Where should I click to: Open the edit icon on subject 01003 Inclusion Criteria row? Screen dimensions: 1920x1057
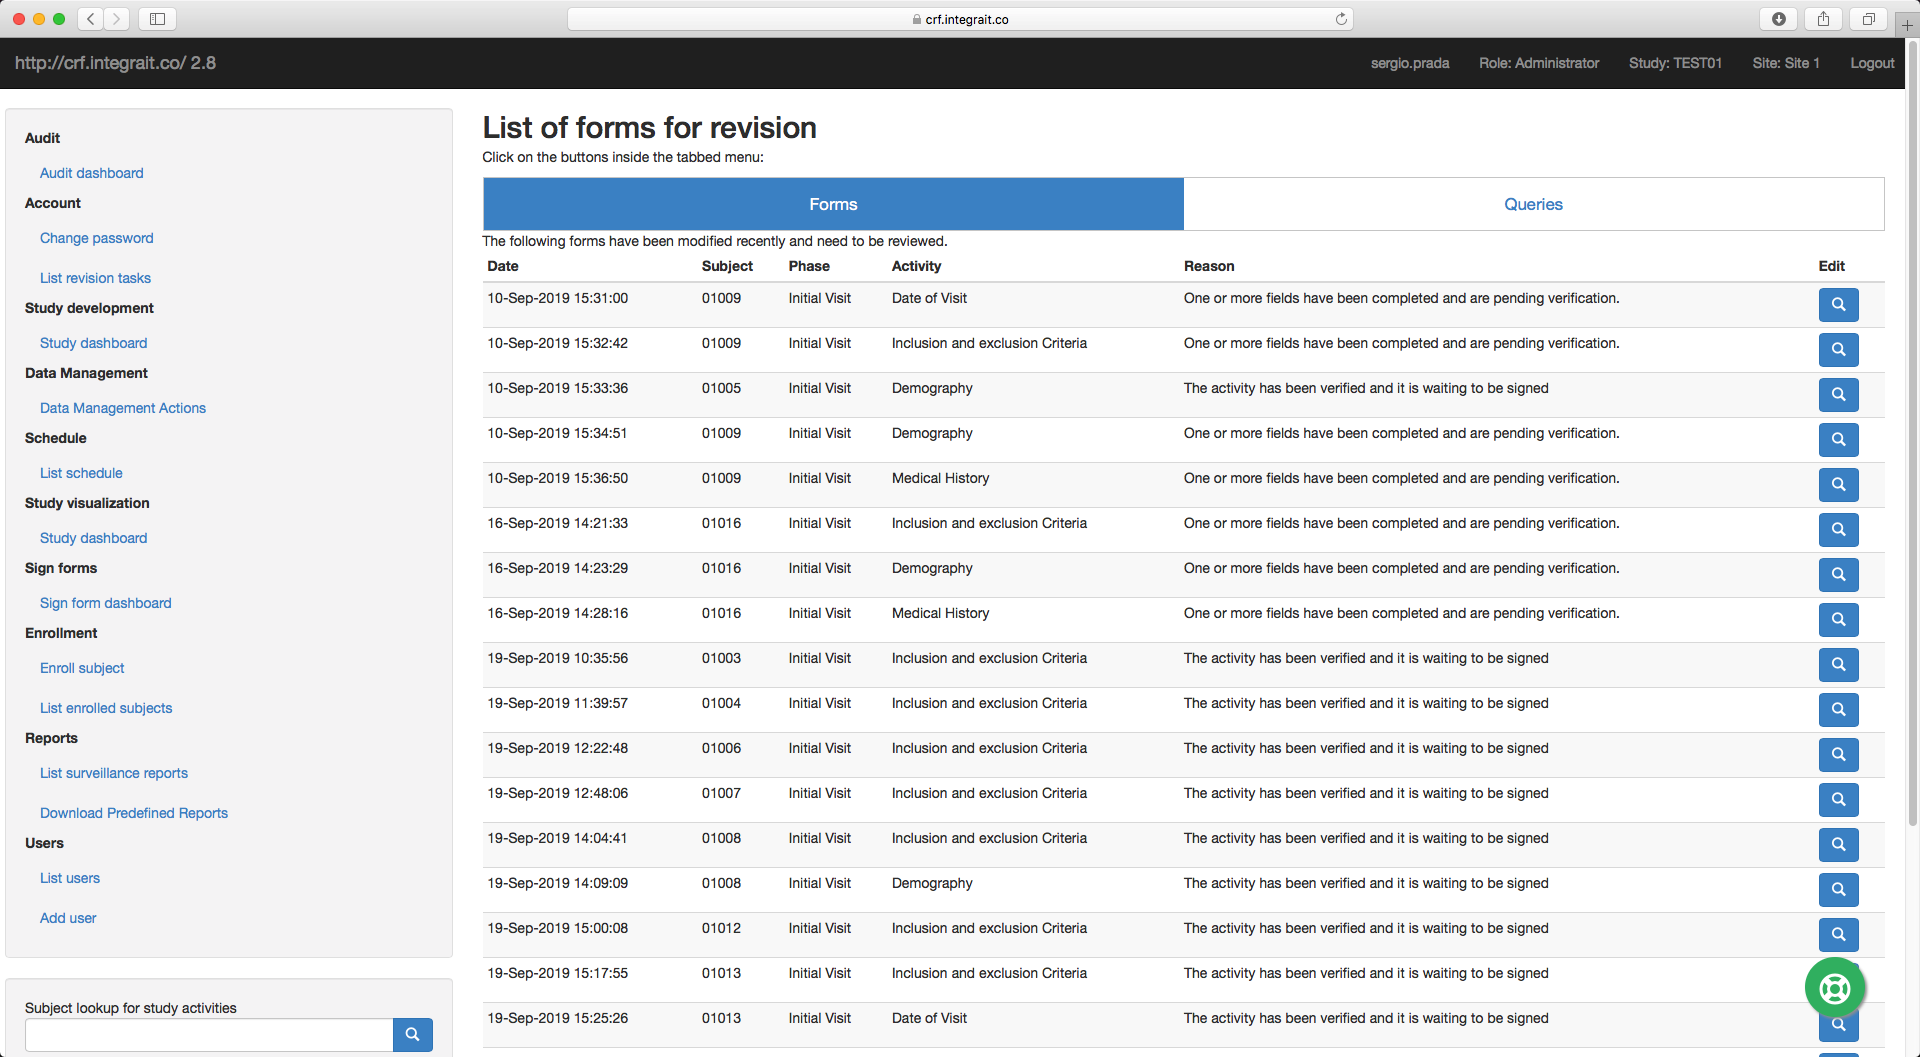tap(1838, 665)
